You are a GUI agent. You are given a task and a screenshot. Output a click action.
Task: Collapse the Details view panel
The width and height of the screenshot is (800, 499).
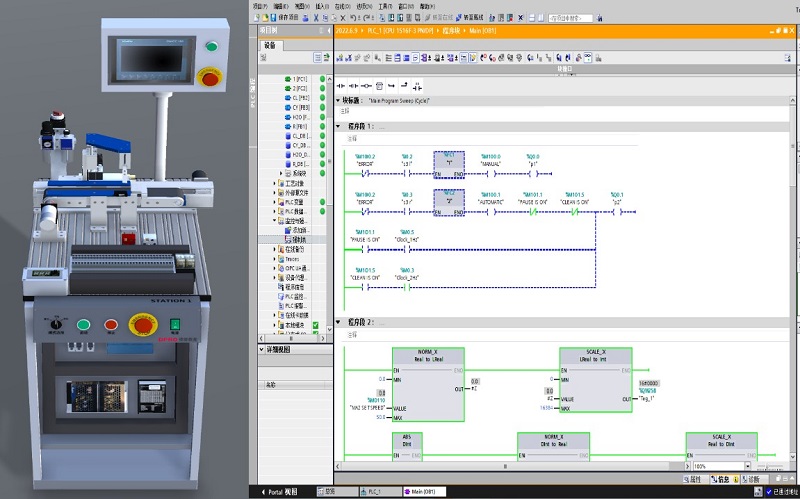262,350
